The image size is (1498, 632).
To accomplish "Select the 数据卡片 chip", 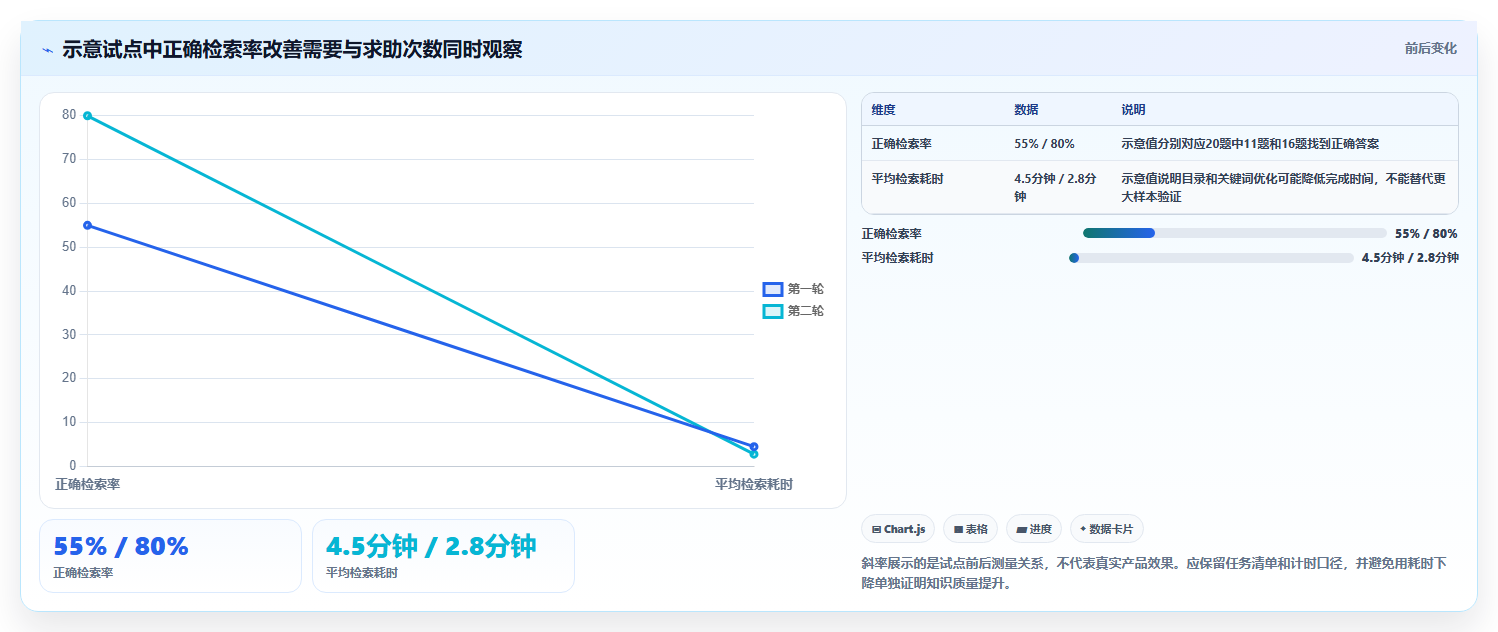I will point(1106,529).
